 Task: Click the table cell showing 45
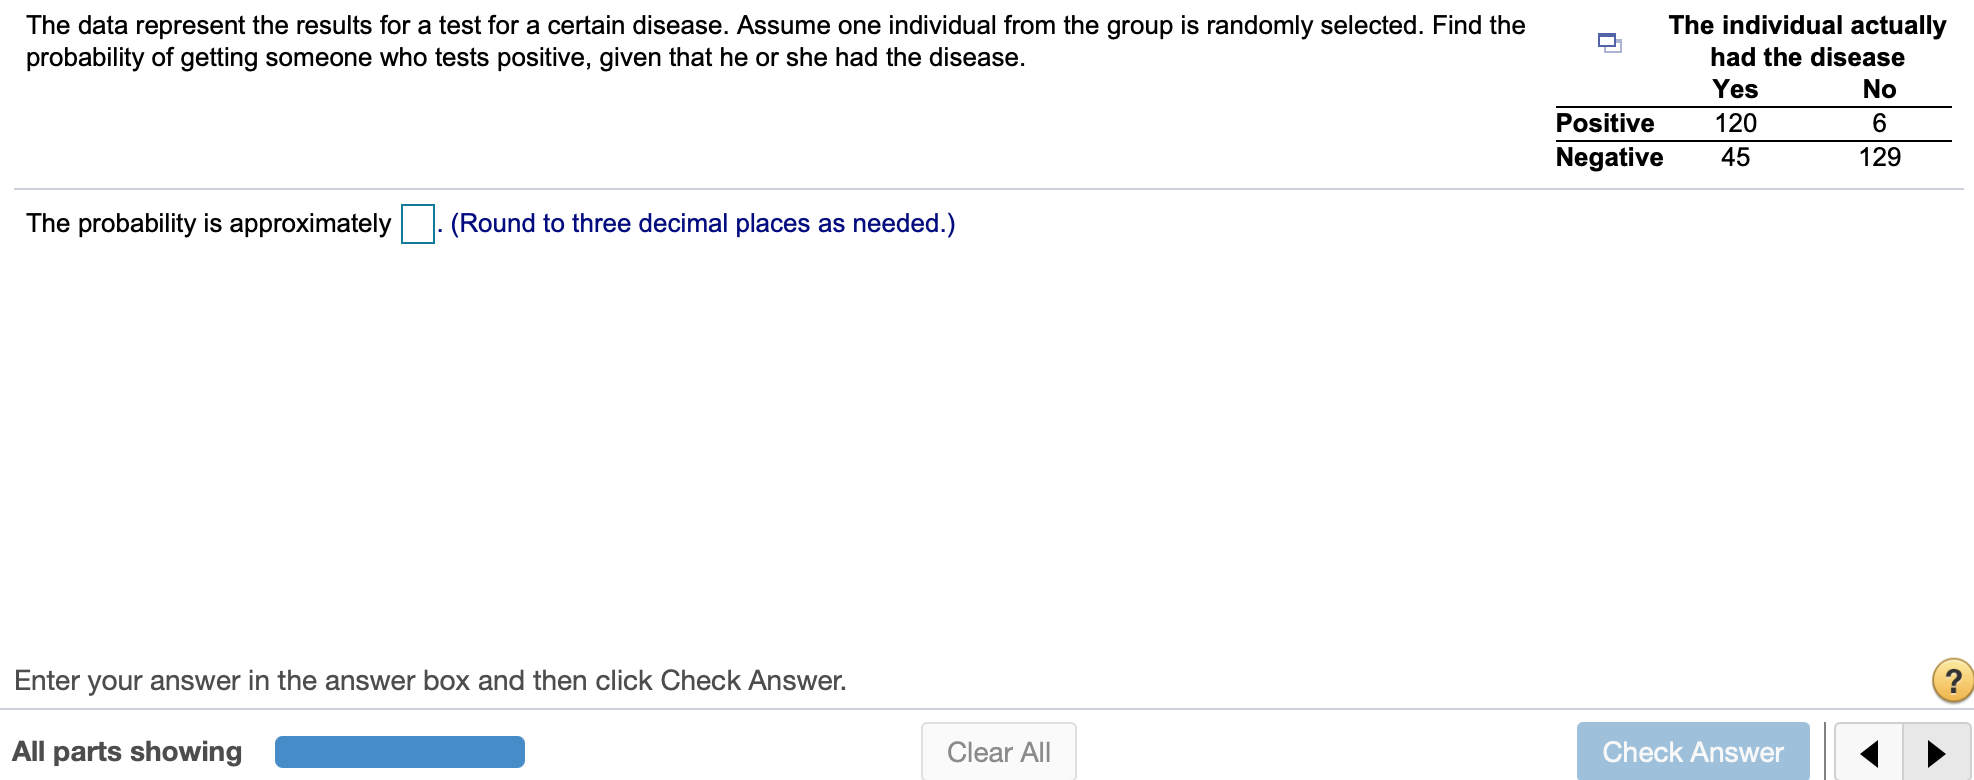[1735, 157]
